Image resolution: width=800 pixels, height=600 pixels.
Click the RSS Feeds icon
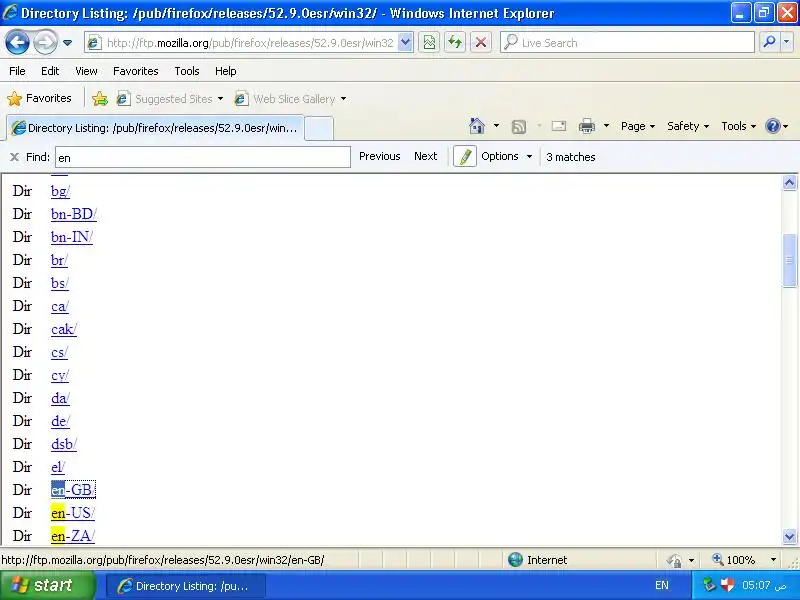519,126
